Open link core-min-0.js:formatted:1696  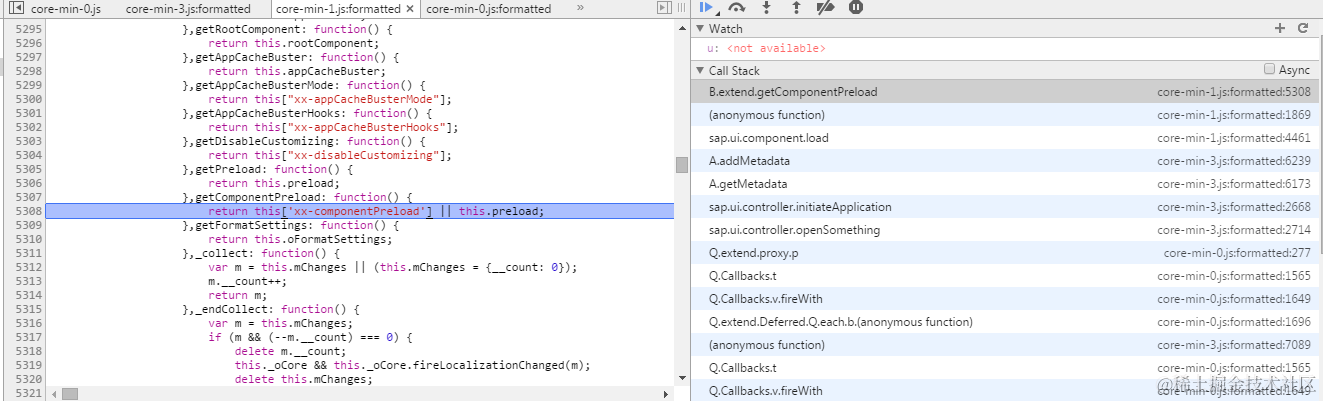1234,322
